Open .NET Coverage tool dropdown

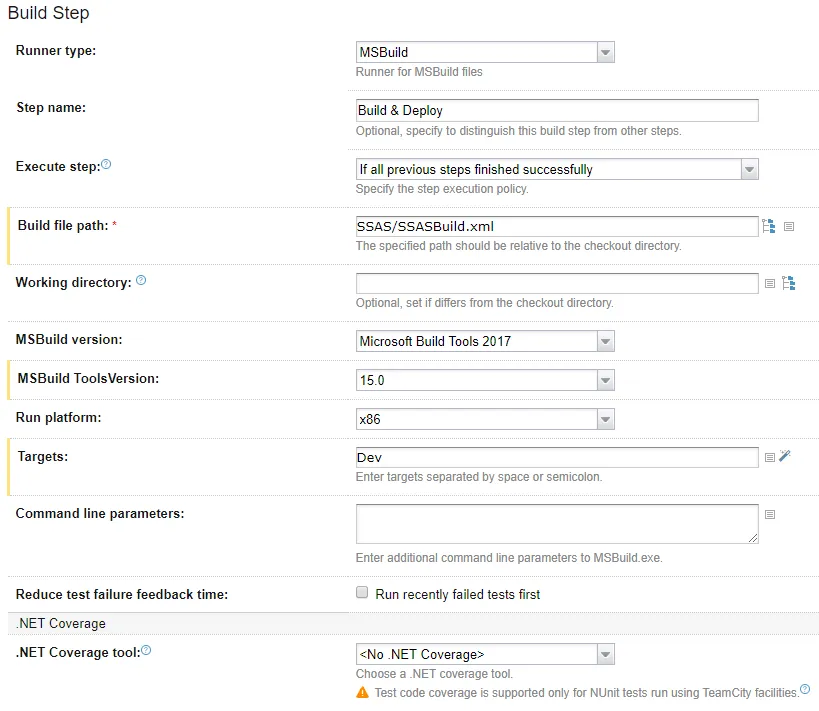click(485, 655)
